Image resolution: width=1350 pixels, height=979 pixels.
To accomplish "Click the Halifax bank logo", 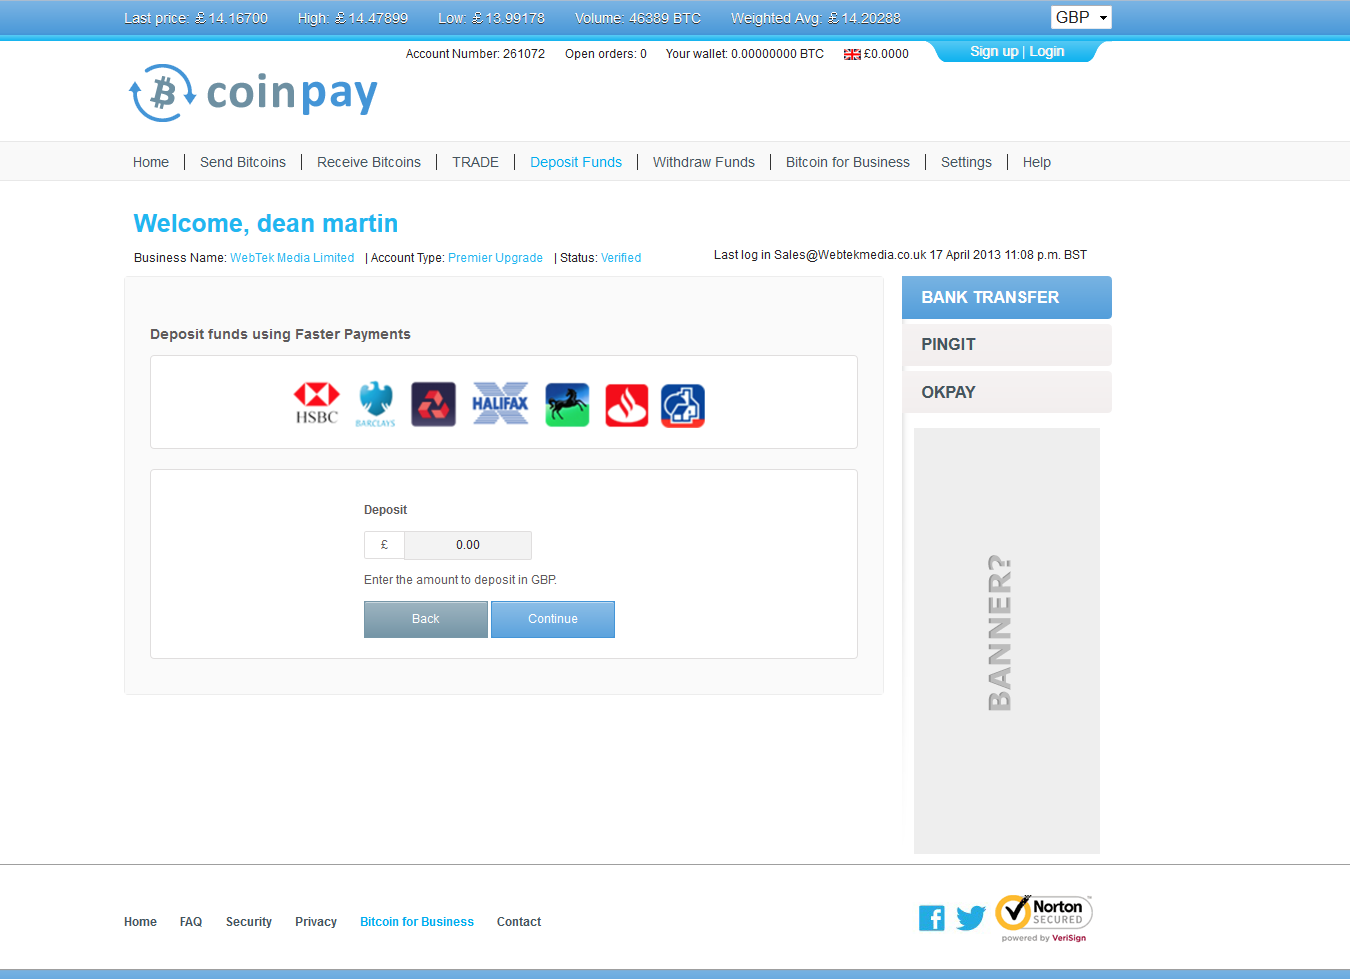I will click(x=500, y=404).
